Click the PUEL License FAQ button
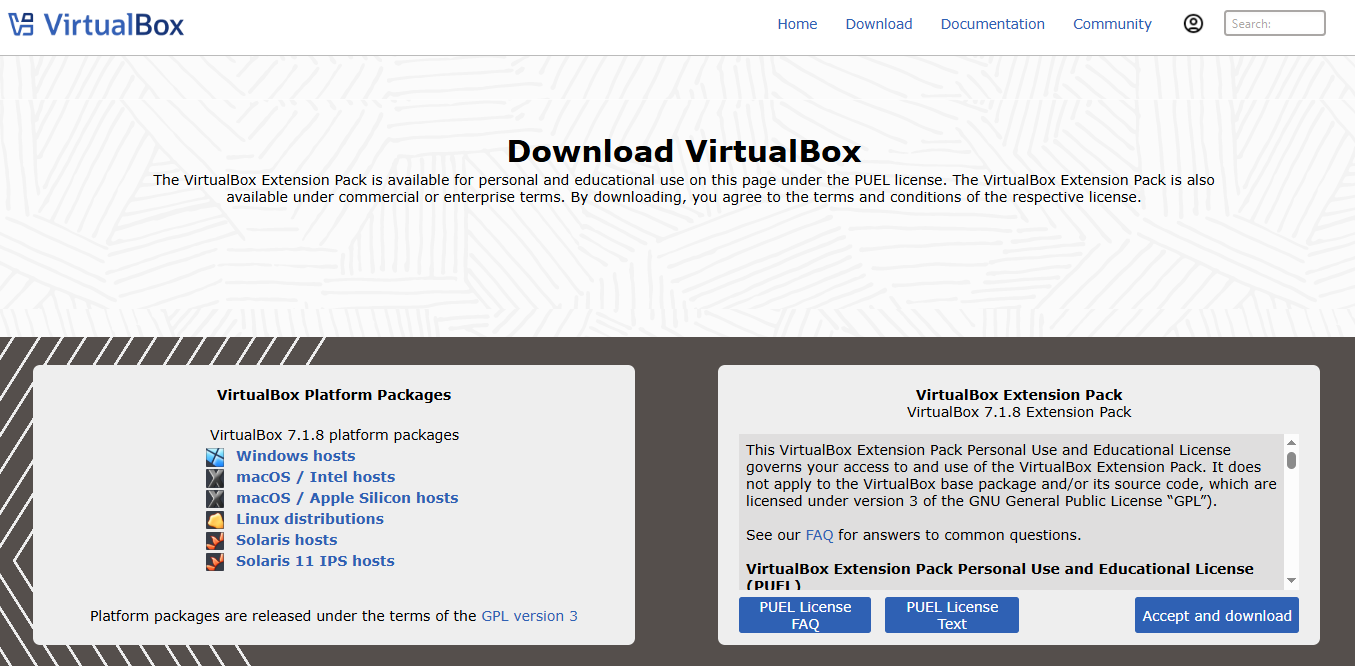The height and width of the screenshot is (666, 1355). point(805,615)
